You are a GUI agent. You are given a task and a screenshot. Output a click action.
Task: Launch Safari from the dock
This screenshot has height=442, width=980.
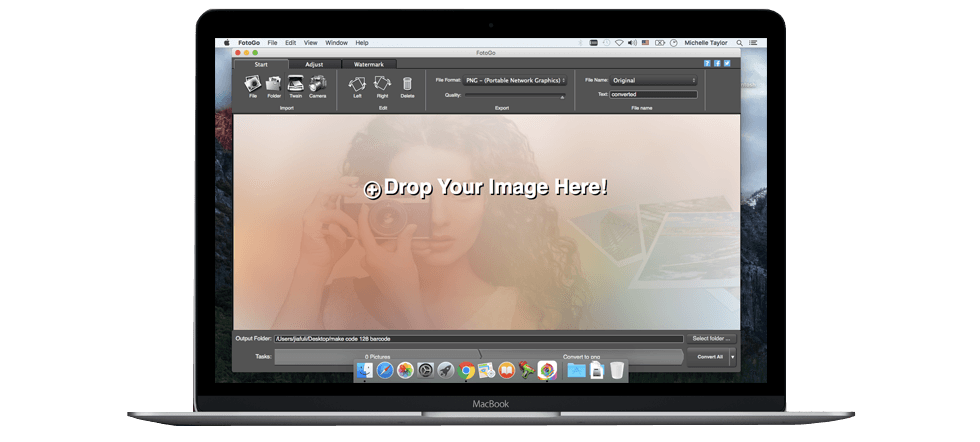(x=385, y=371)
